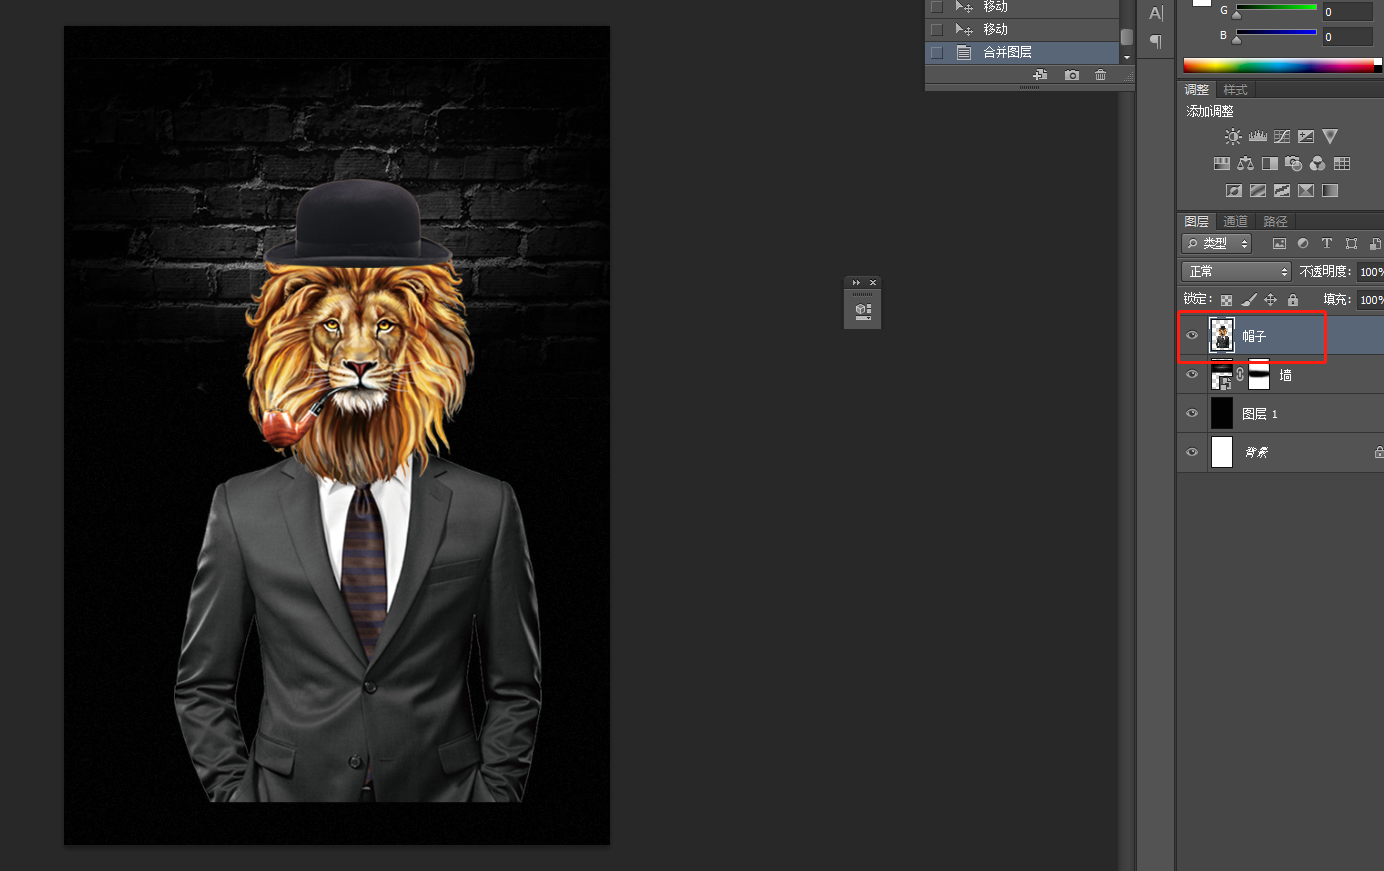Add a Brightness/Contrast adjustment
The height and width of the screenshot is (871, 1384).
coord(1233,137)
